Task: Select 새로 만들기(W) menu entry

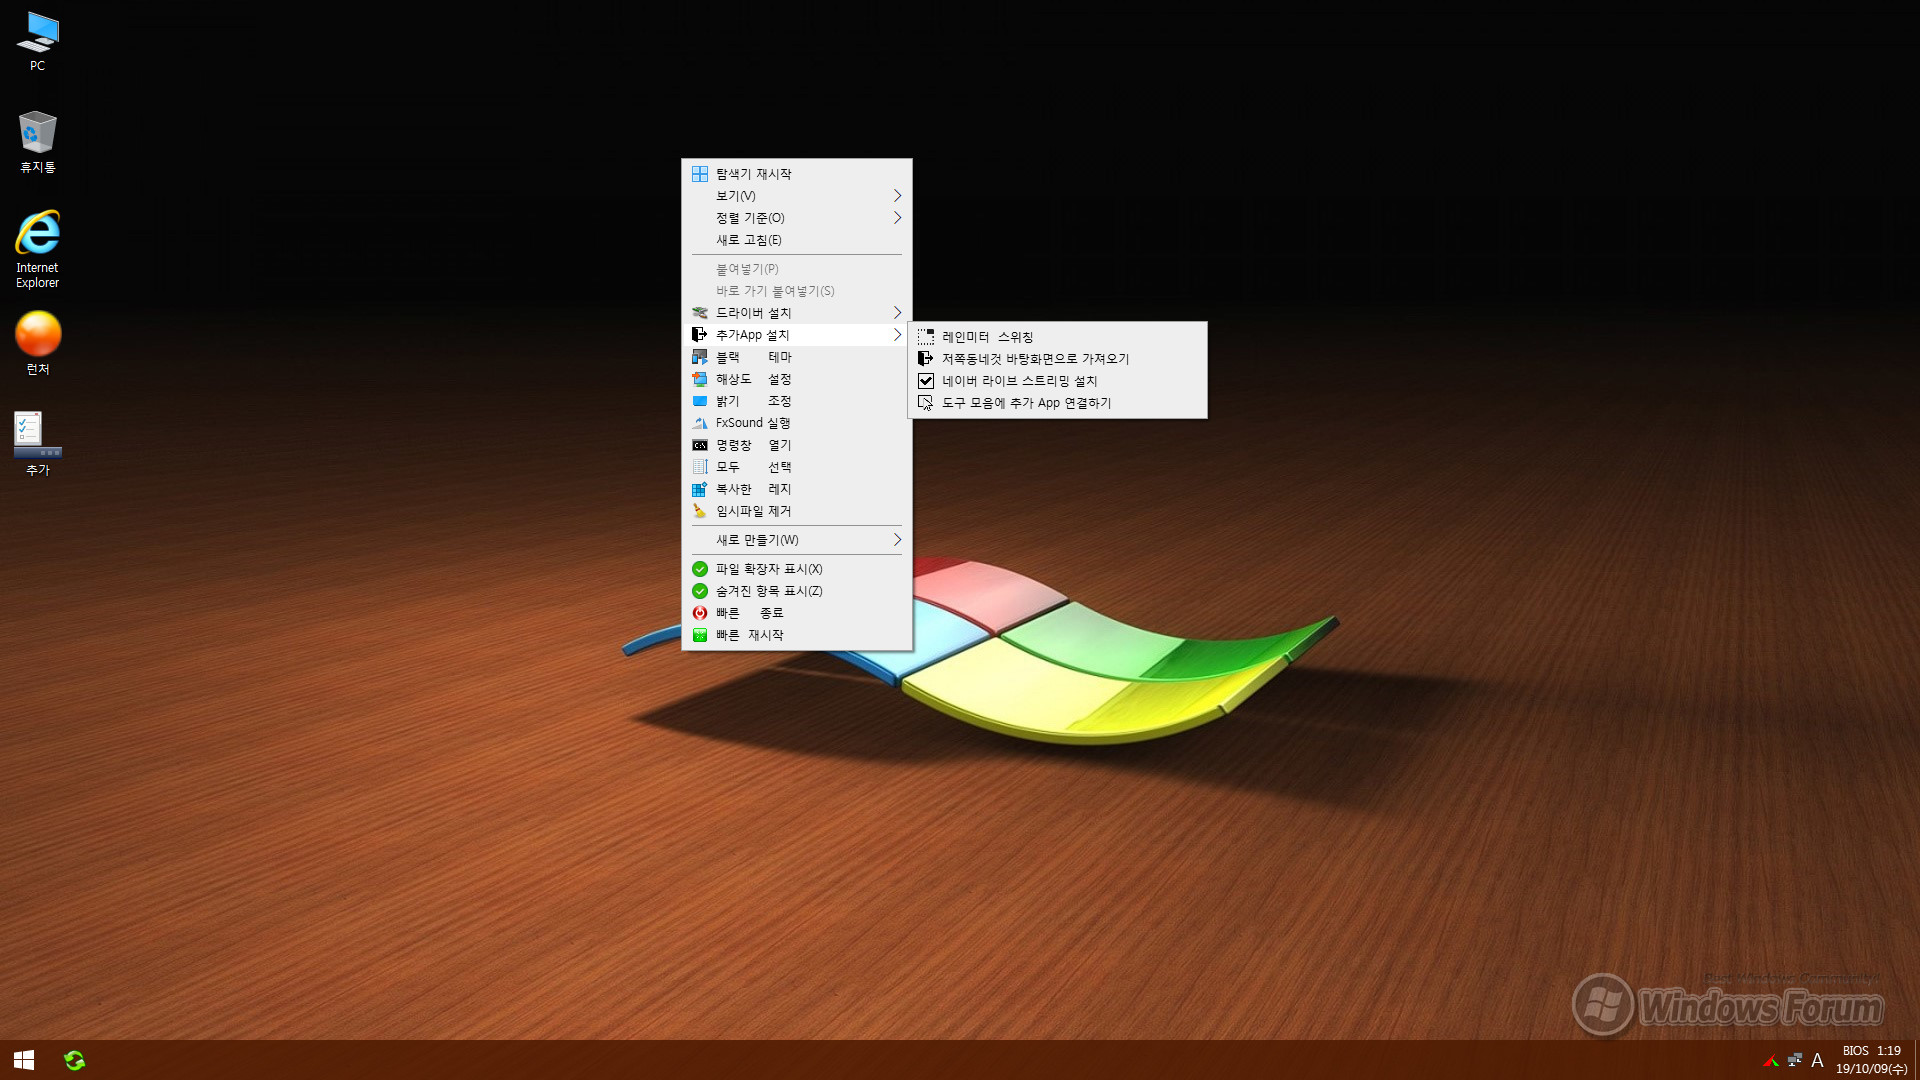Action: (797, 540)
